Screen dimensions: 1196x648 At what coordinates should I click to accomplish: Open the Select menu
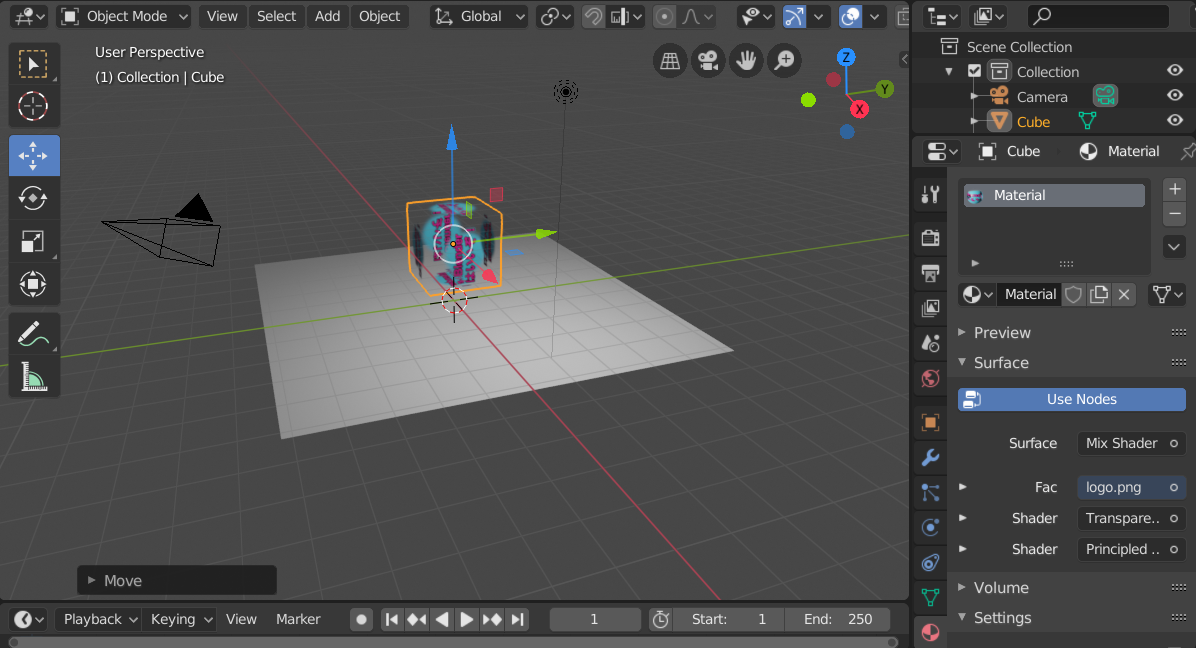(276, 16)
